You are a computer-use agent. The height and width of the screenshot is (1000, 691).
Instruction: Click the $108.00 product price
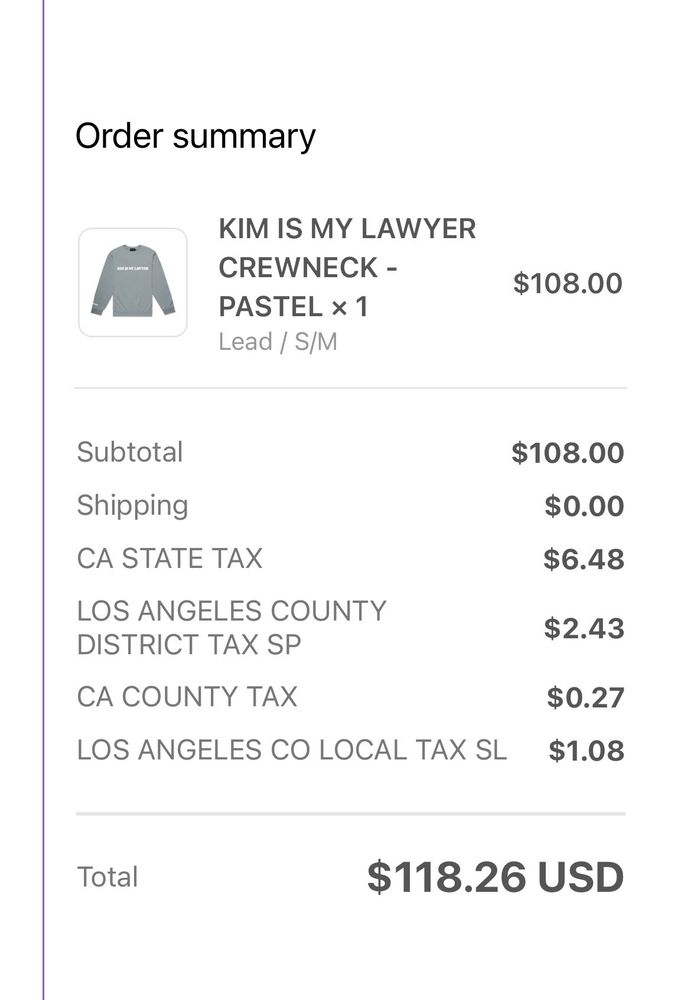tap(567, 283)
